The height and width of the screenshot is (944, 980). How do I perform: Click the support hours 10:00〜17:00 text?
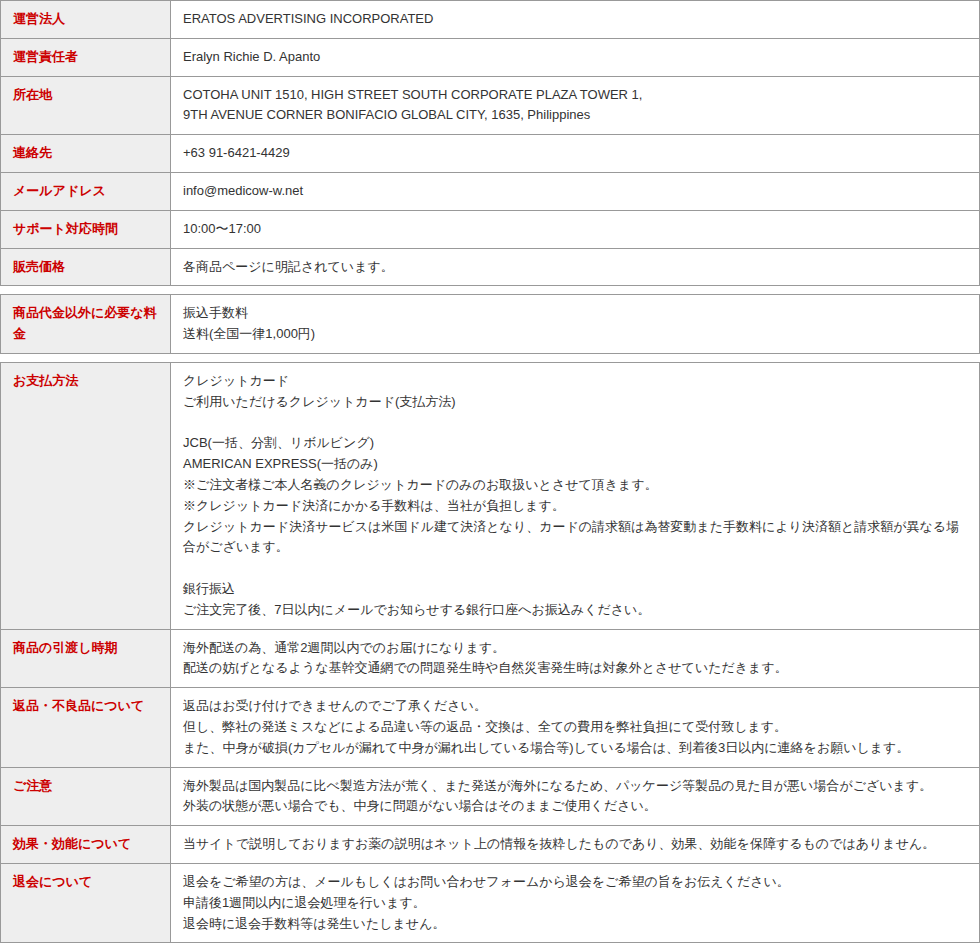[222, 229]
